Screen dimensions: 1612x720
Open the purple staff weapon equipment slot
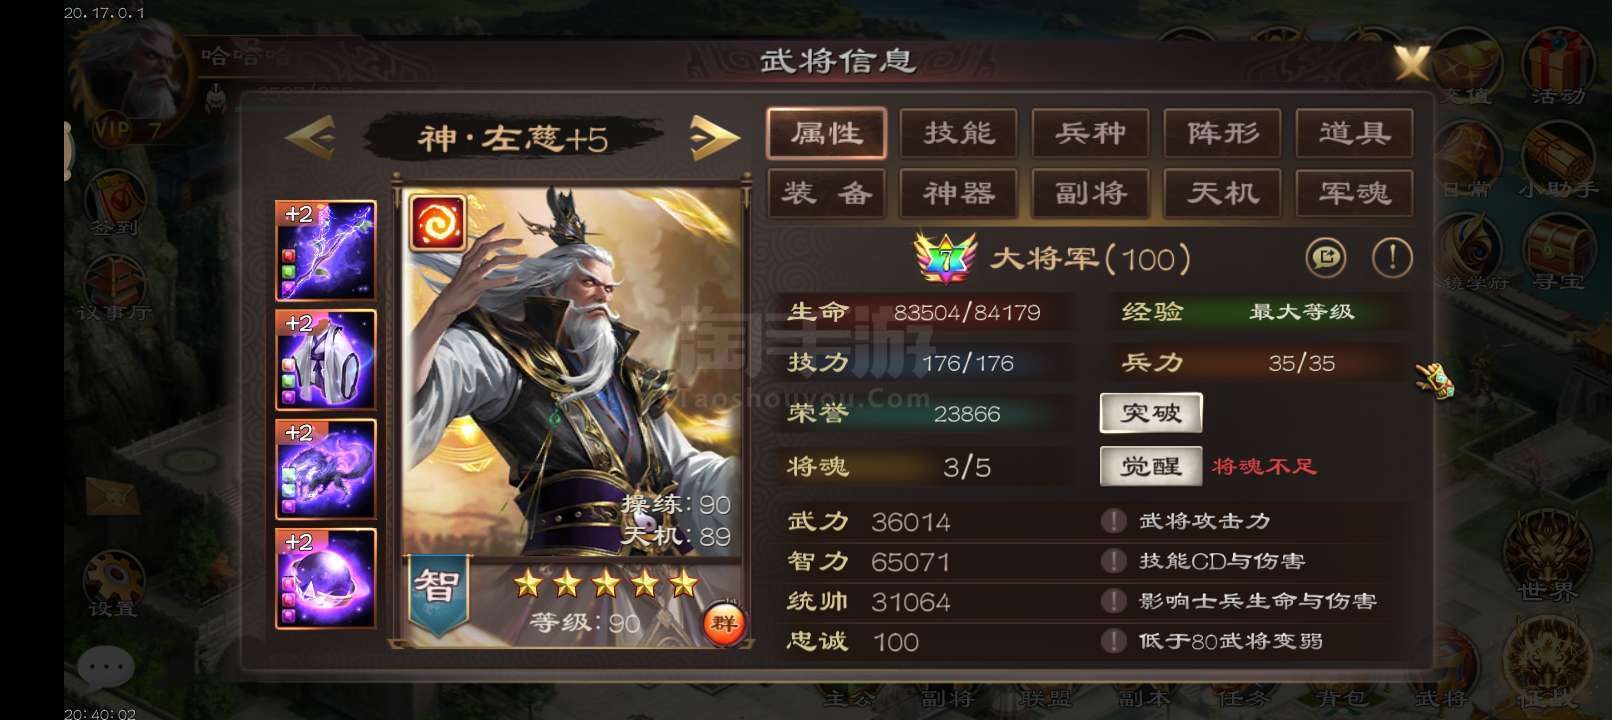click(326, 250)
